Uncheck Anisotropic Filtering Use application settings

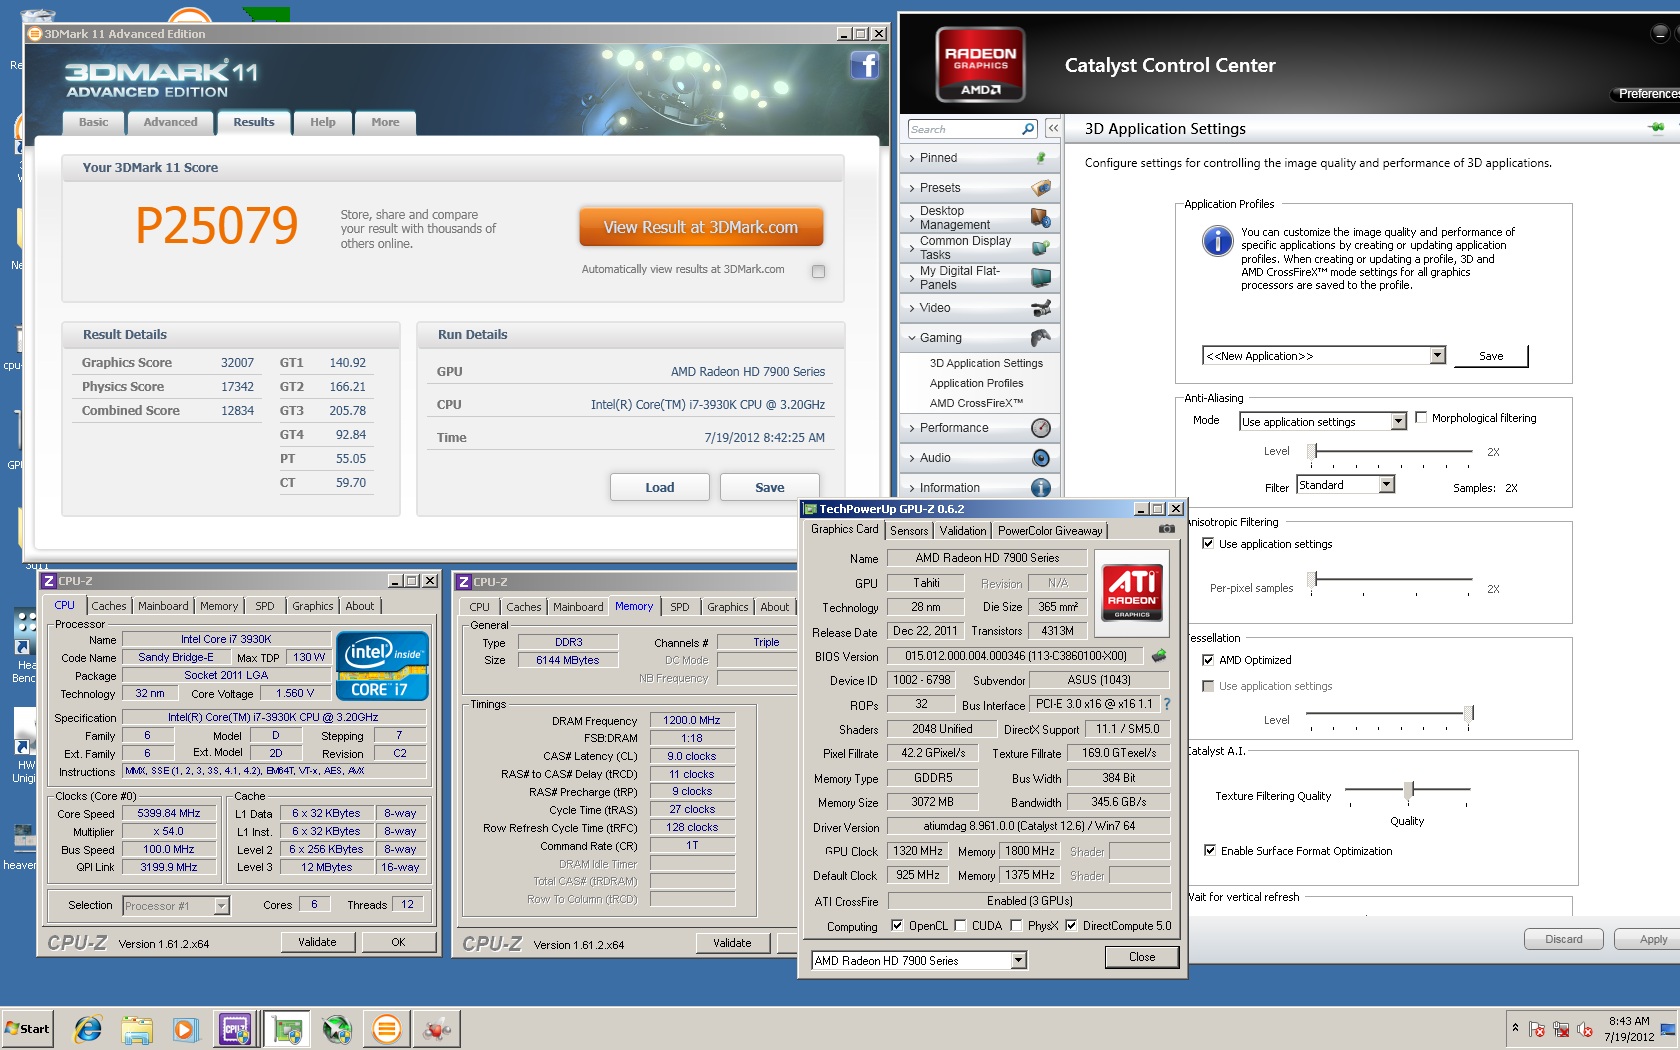(1208, 544)
